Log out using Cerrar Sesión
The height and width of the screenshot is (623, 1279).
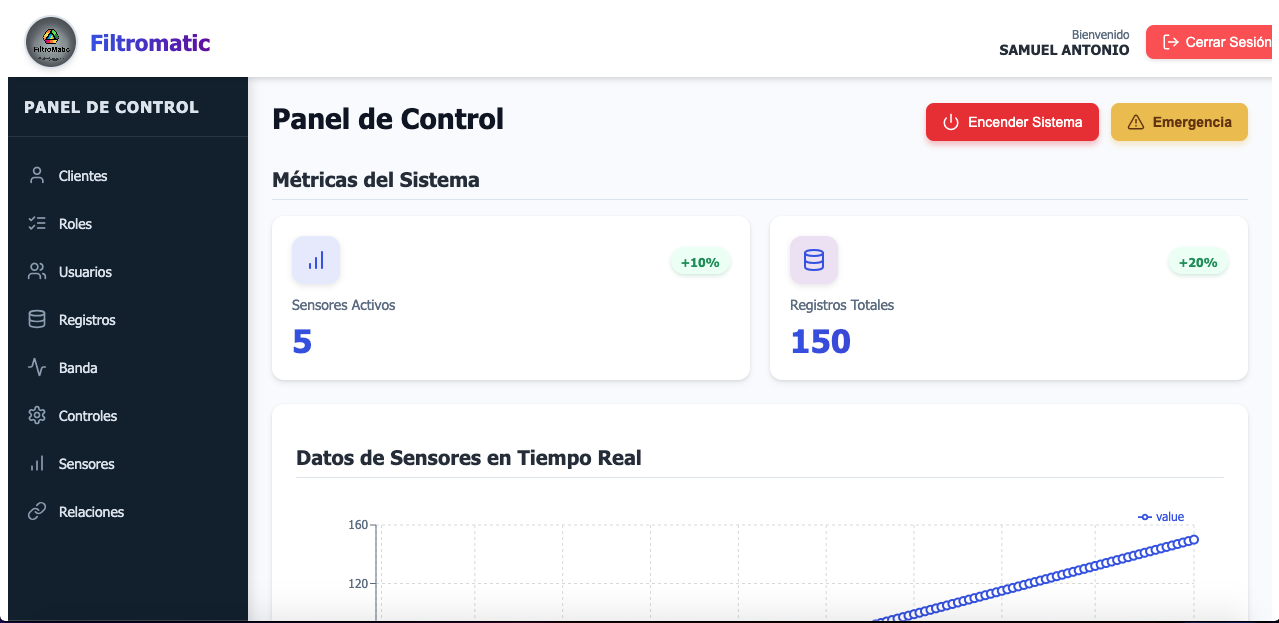[1214, 42]
